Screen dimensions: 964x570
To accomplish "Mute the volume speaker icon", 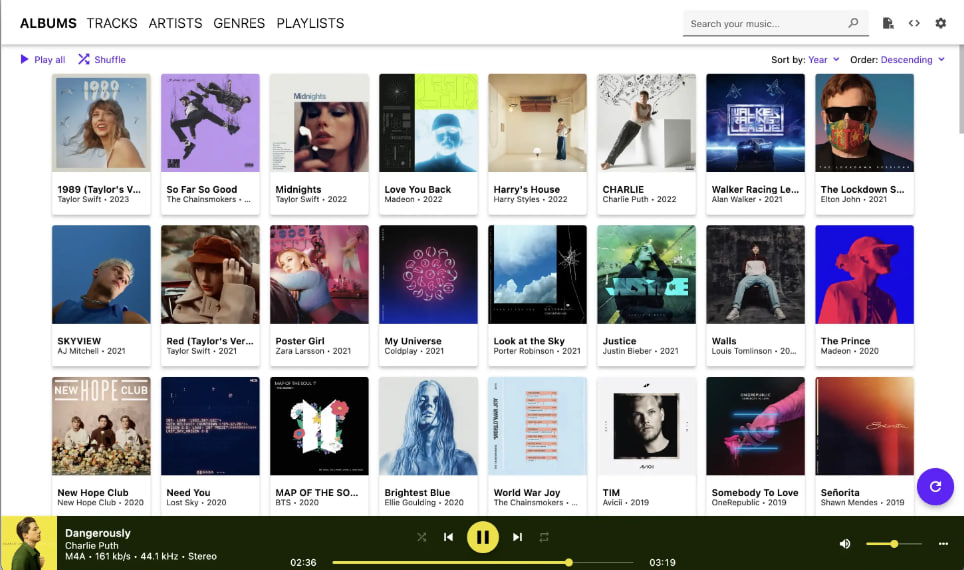I will click(x=845, y=544).
